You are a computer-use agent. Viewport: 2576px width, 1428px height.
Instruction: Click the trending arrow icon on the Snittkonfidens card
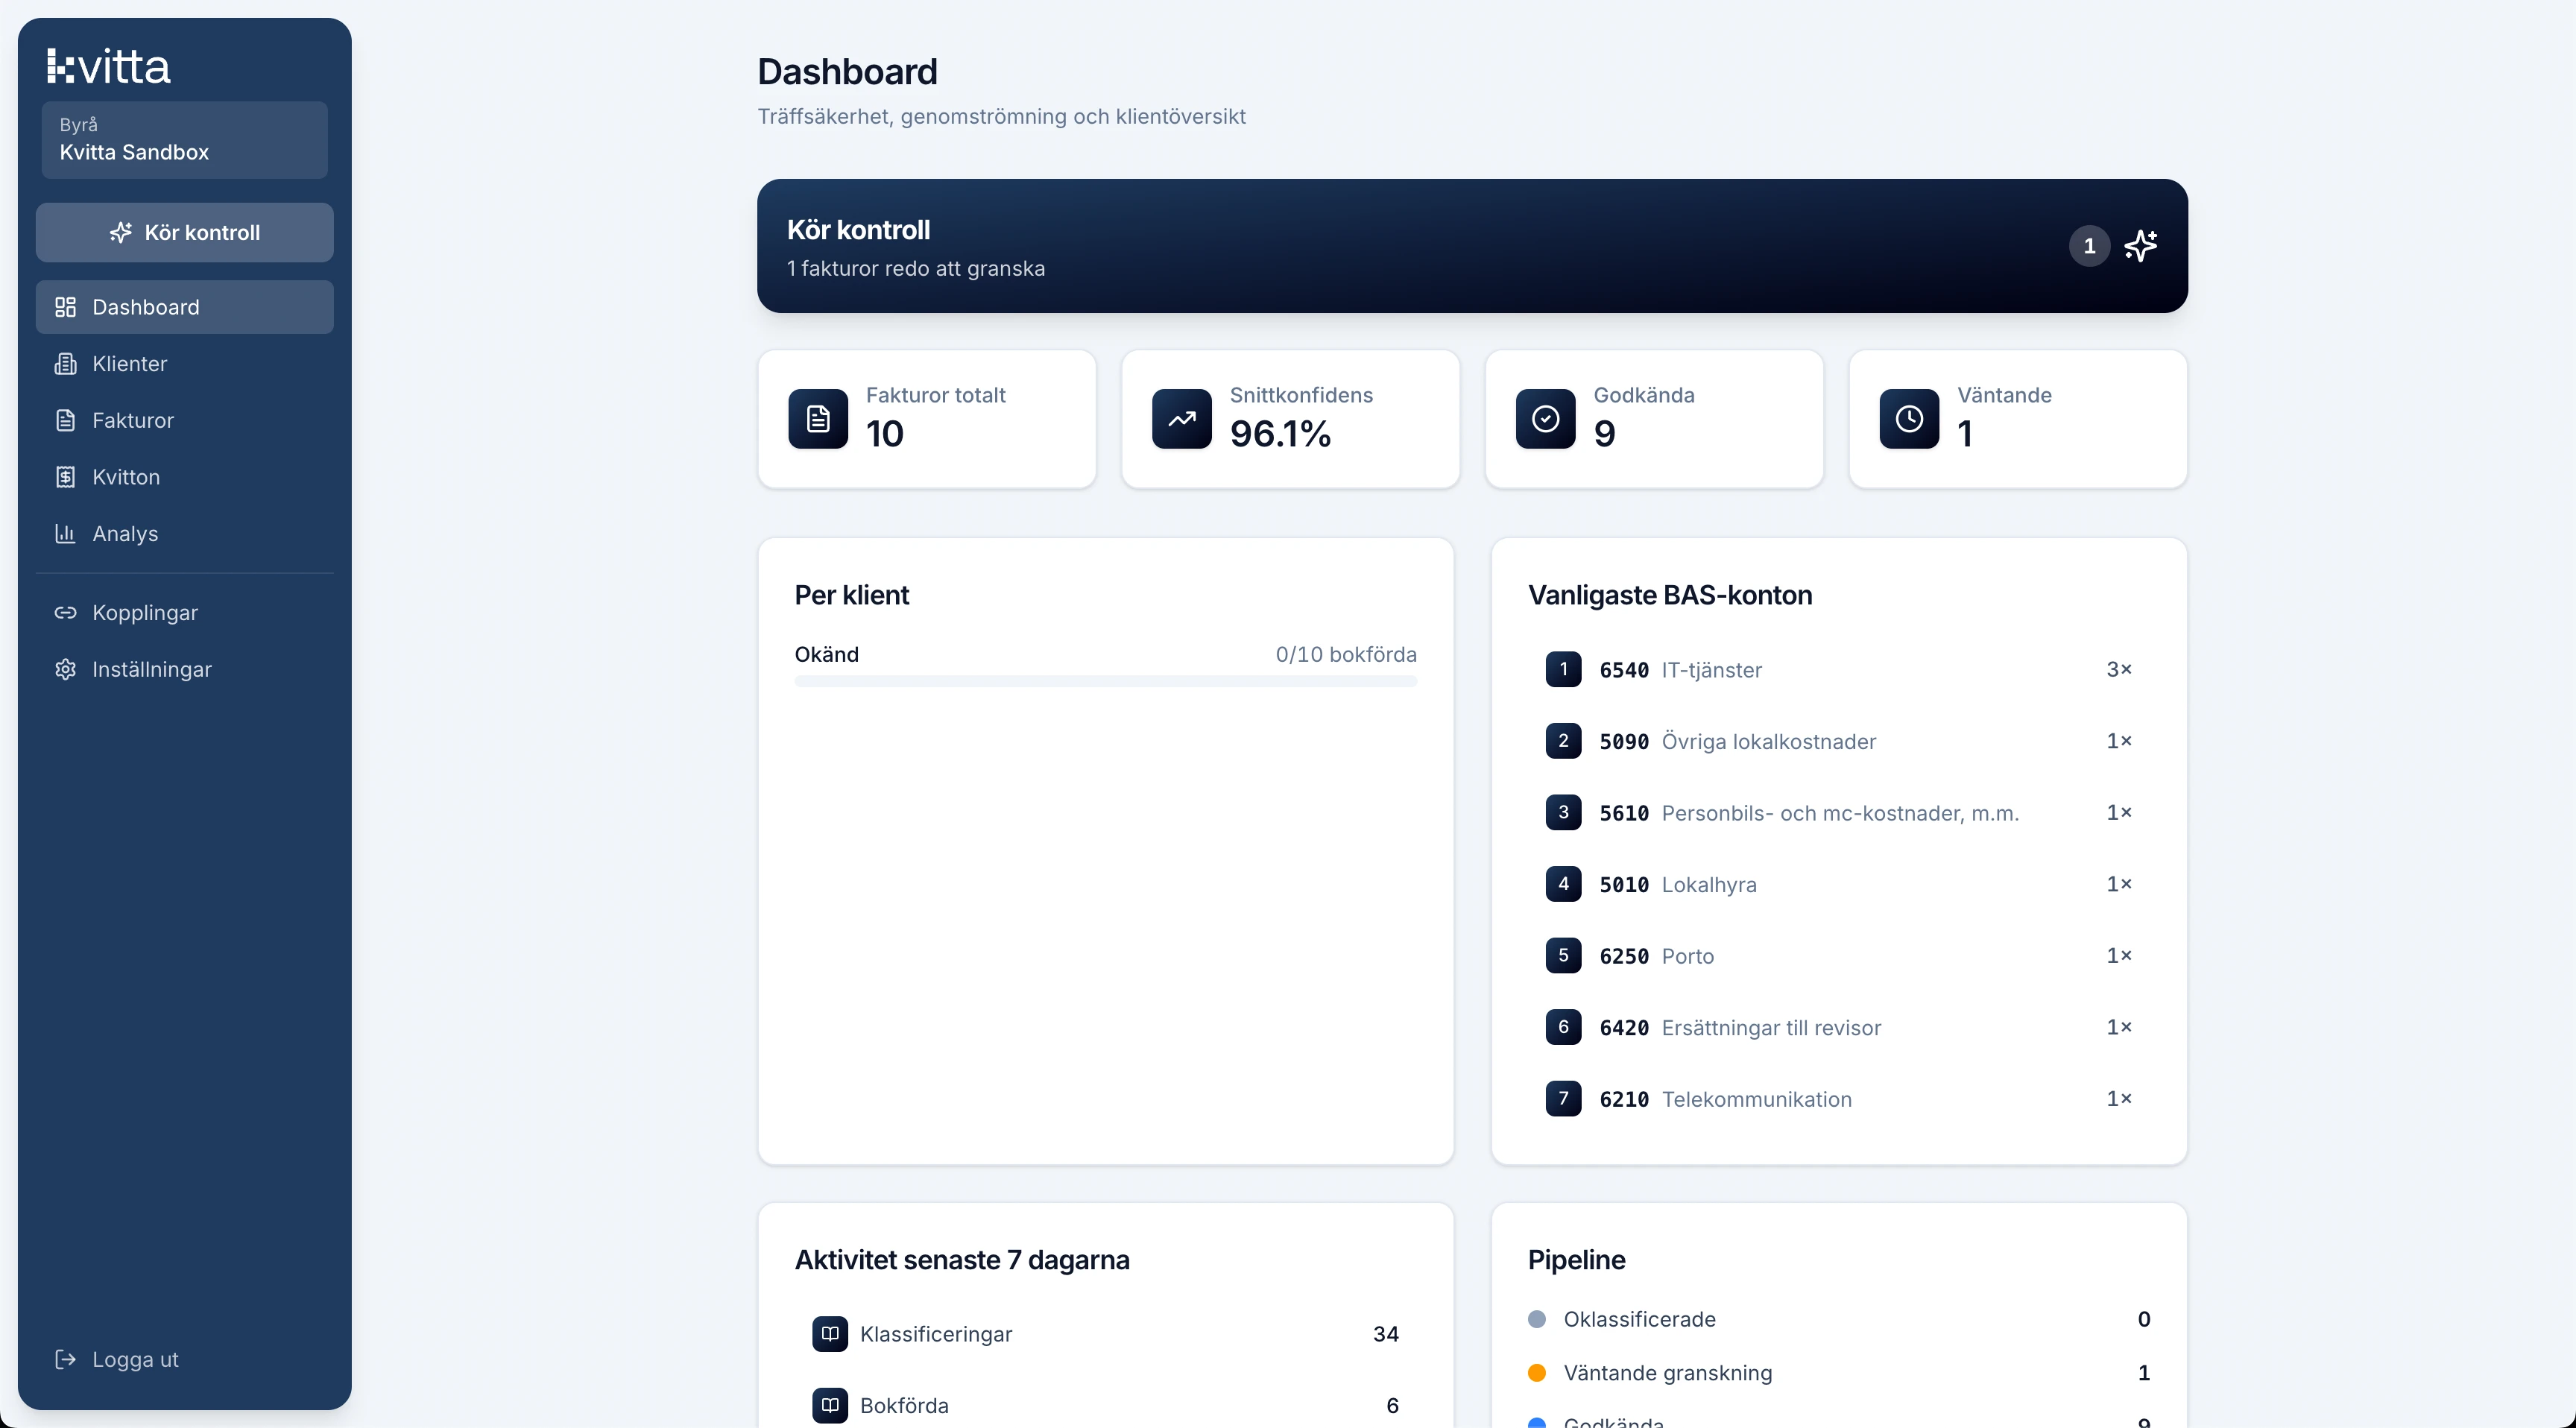(1182, 419)
